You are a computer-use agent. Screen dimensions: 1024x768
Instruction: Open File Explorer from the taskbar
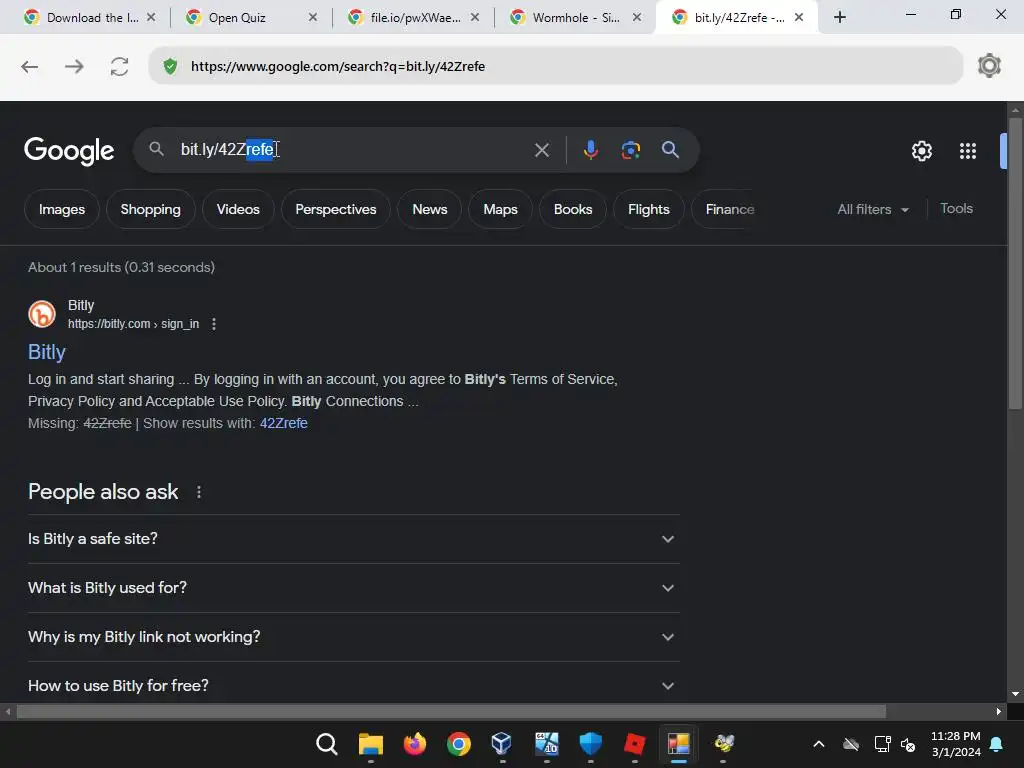[x=370, y=744]
